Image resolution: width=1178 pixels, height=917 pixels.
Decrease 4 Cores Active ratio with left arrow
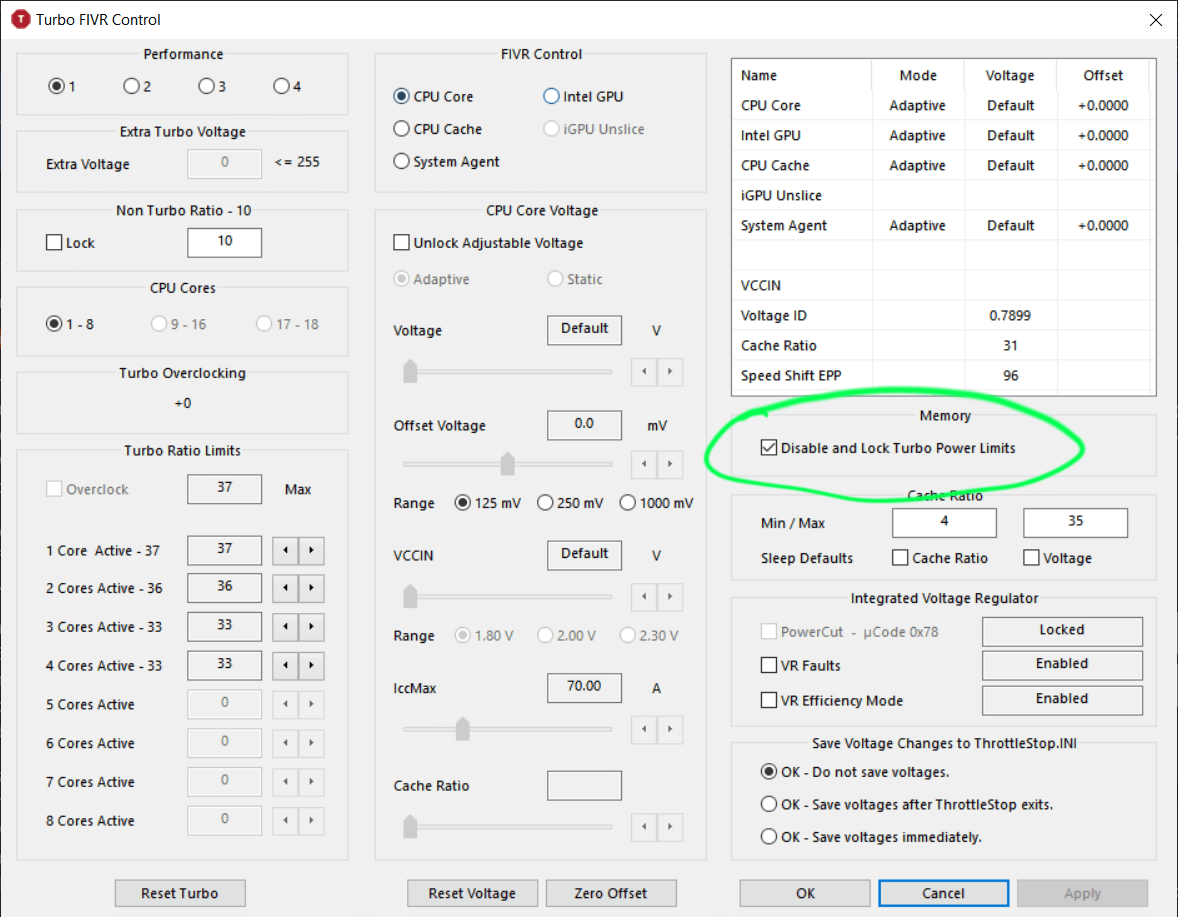285,665
